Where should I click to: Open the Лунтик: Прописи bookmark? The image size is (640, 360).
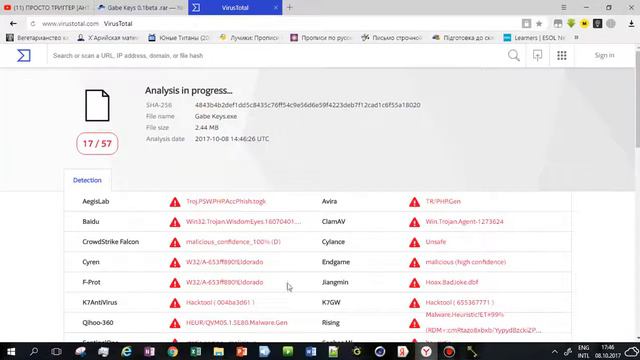(249, 38)
